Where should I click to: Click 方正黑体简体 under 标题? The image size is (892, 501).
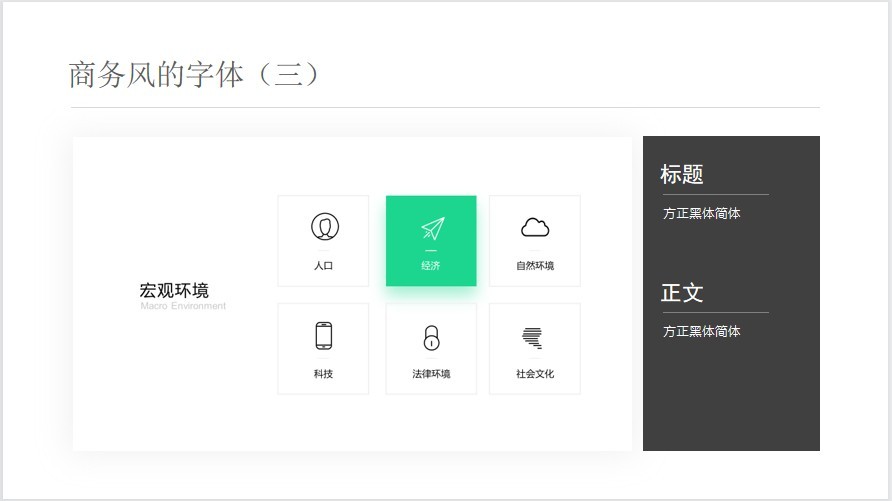(701, 213)
